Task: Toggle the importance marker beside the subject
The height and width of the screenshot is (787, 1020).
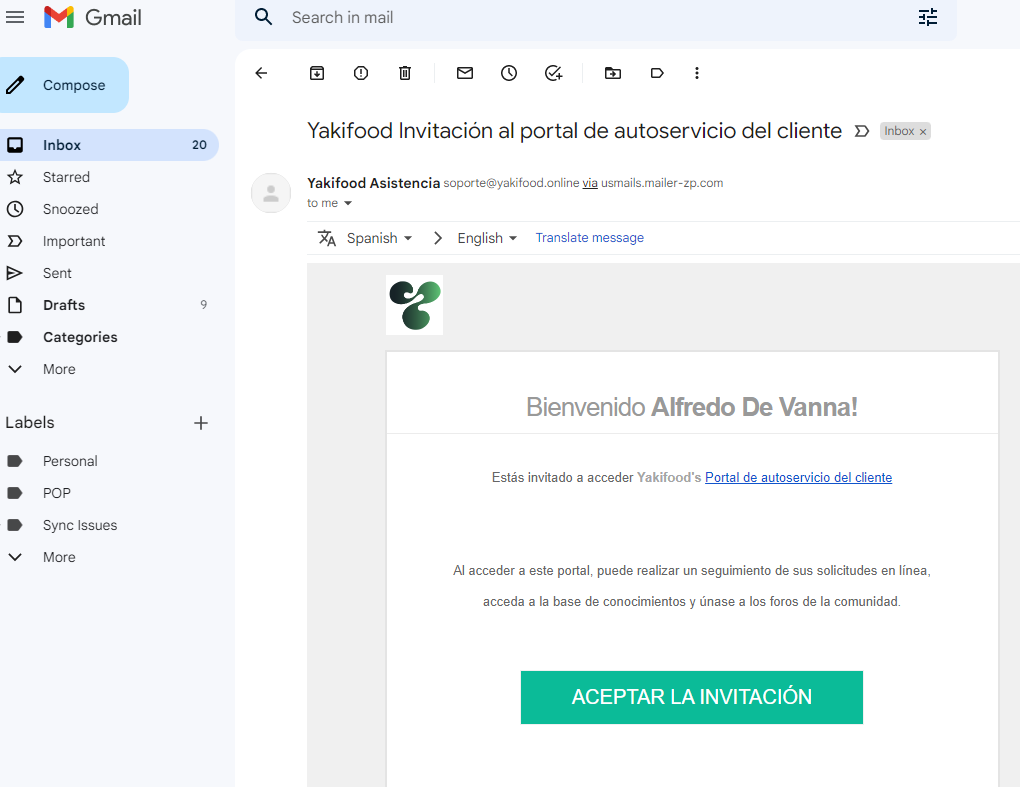Action: tap(862, 131)
